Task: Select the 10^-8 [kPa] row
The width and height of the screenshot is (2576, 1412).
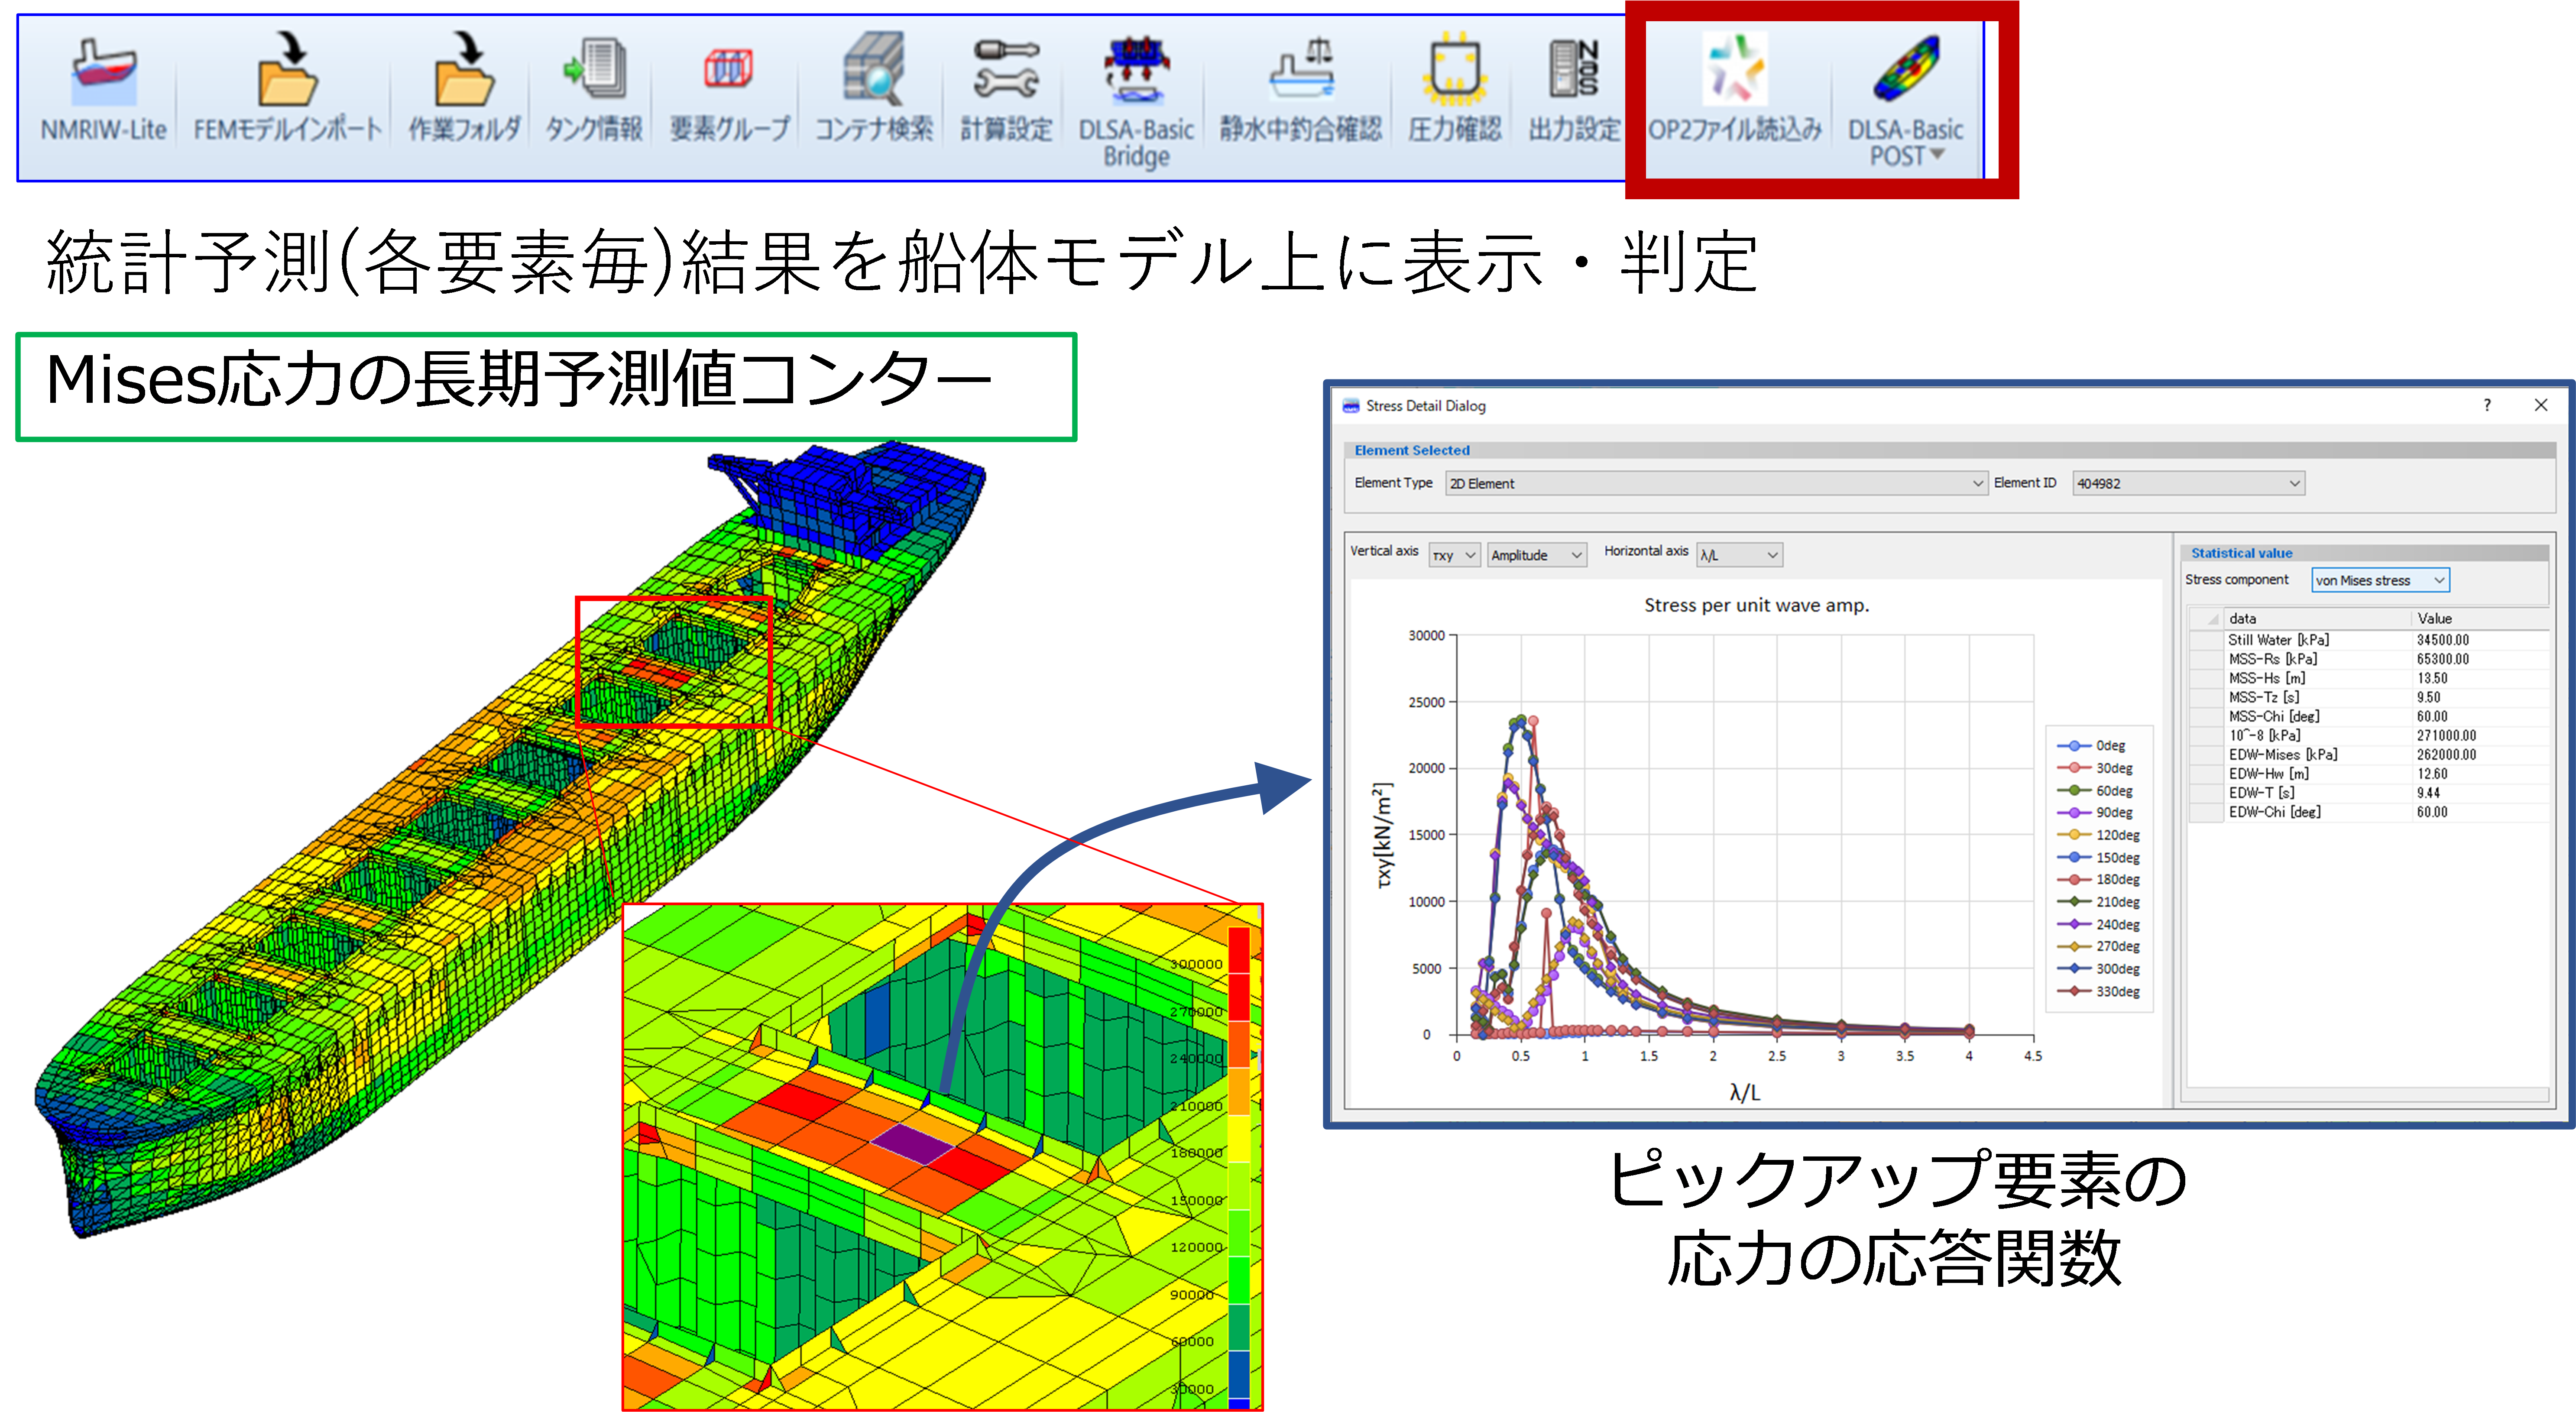Action: coord(2369,735)
